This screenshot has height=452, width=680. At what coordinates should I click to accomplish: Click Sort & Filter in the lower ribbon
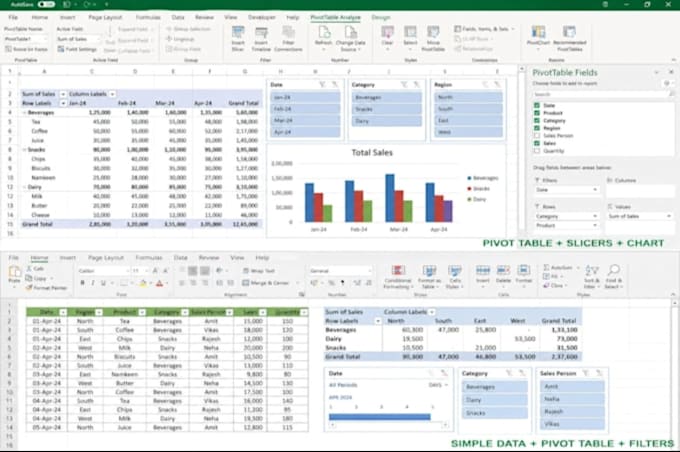(591, 277)
